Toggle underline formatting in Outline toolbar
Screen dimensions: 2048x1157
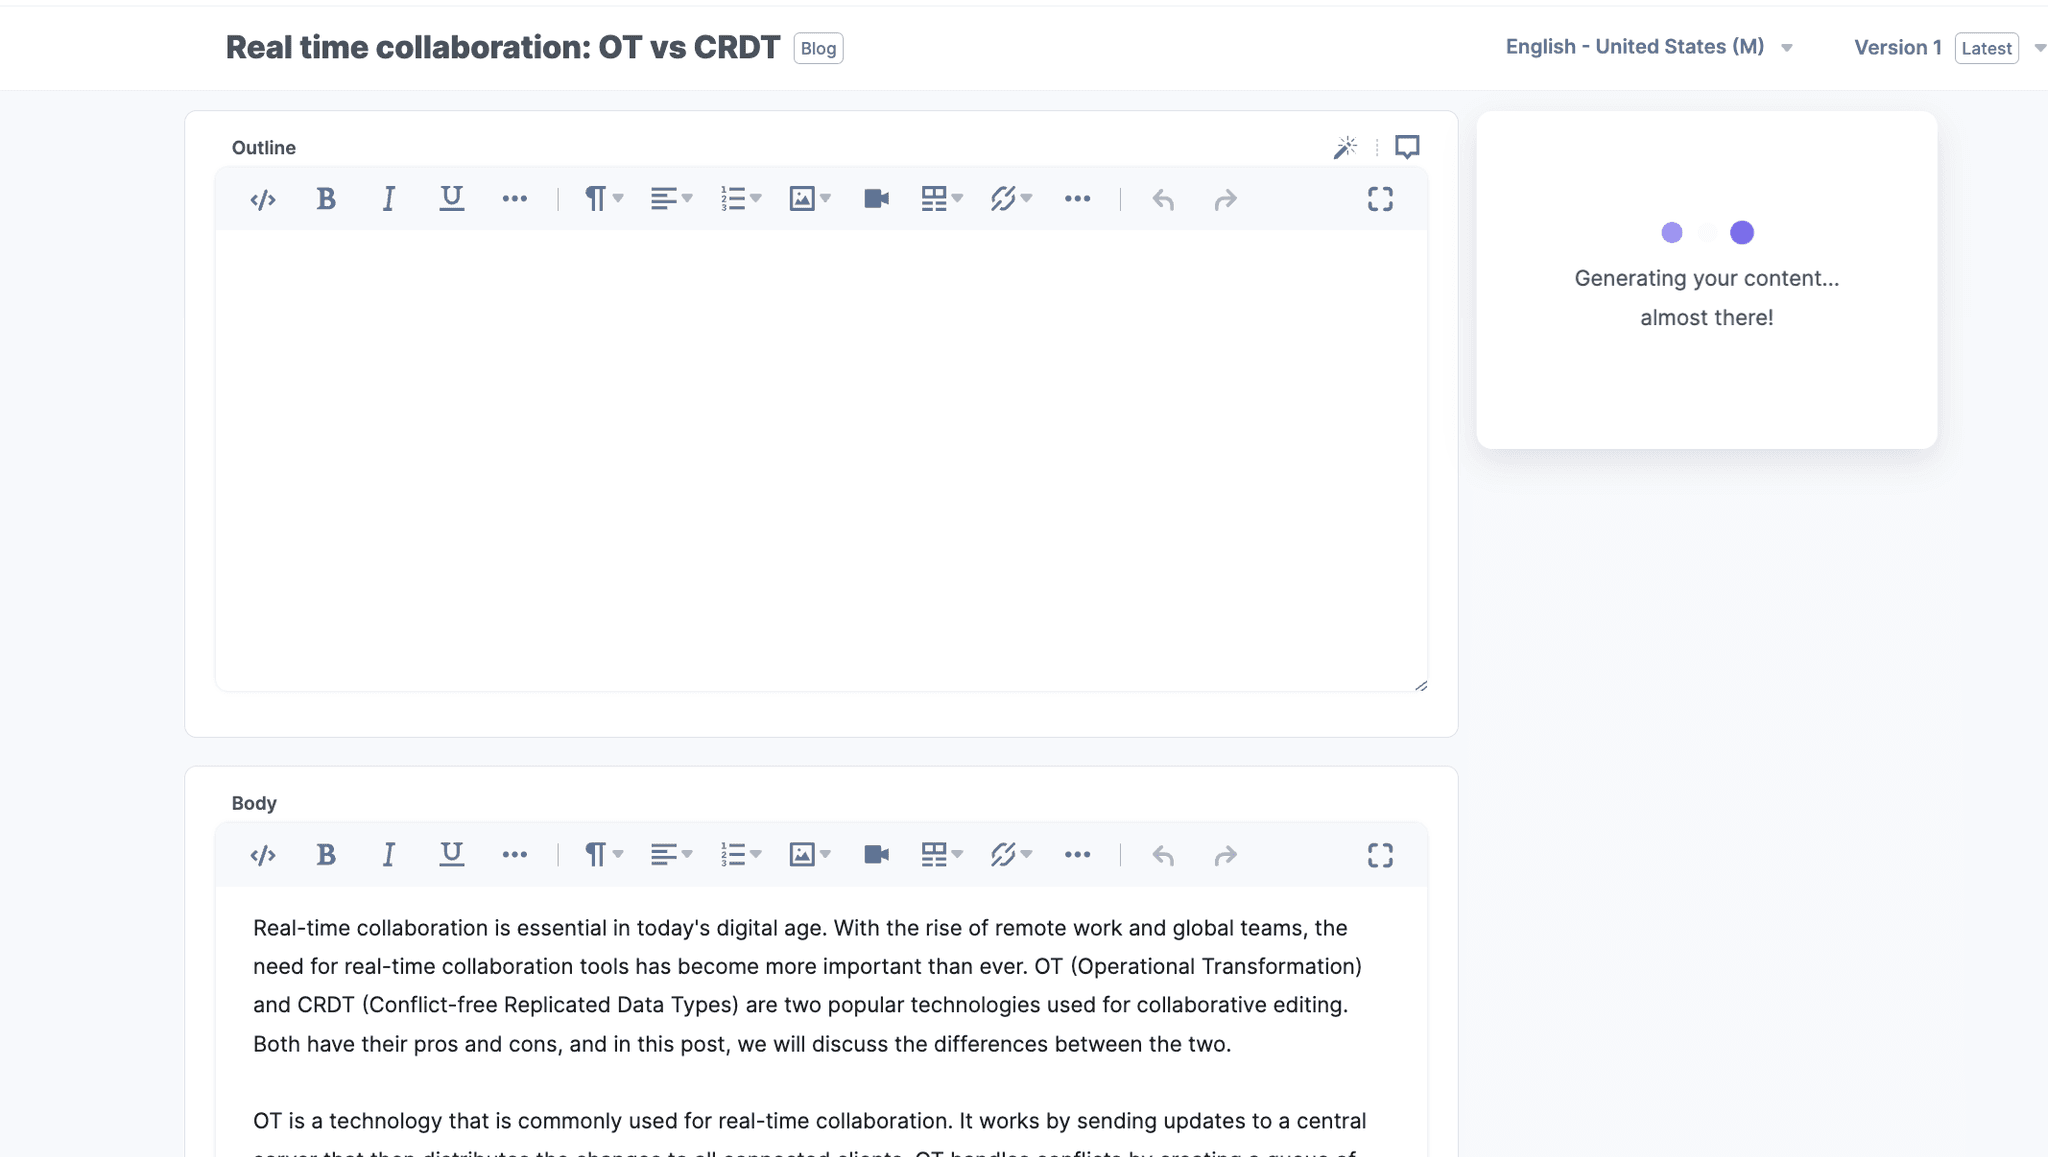[x=451, y=199]
